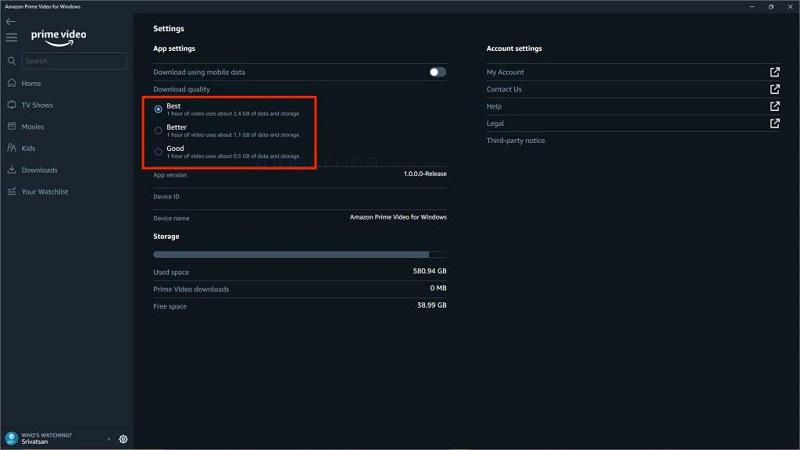
Task: Open Help external link icon
Action: [774, 106]
